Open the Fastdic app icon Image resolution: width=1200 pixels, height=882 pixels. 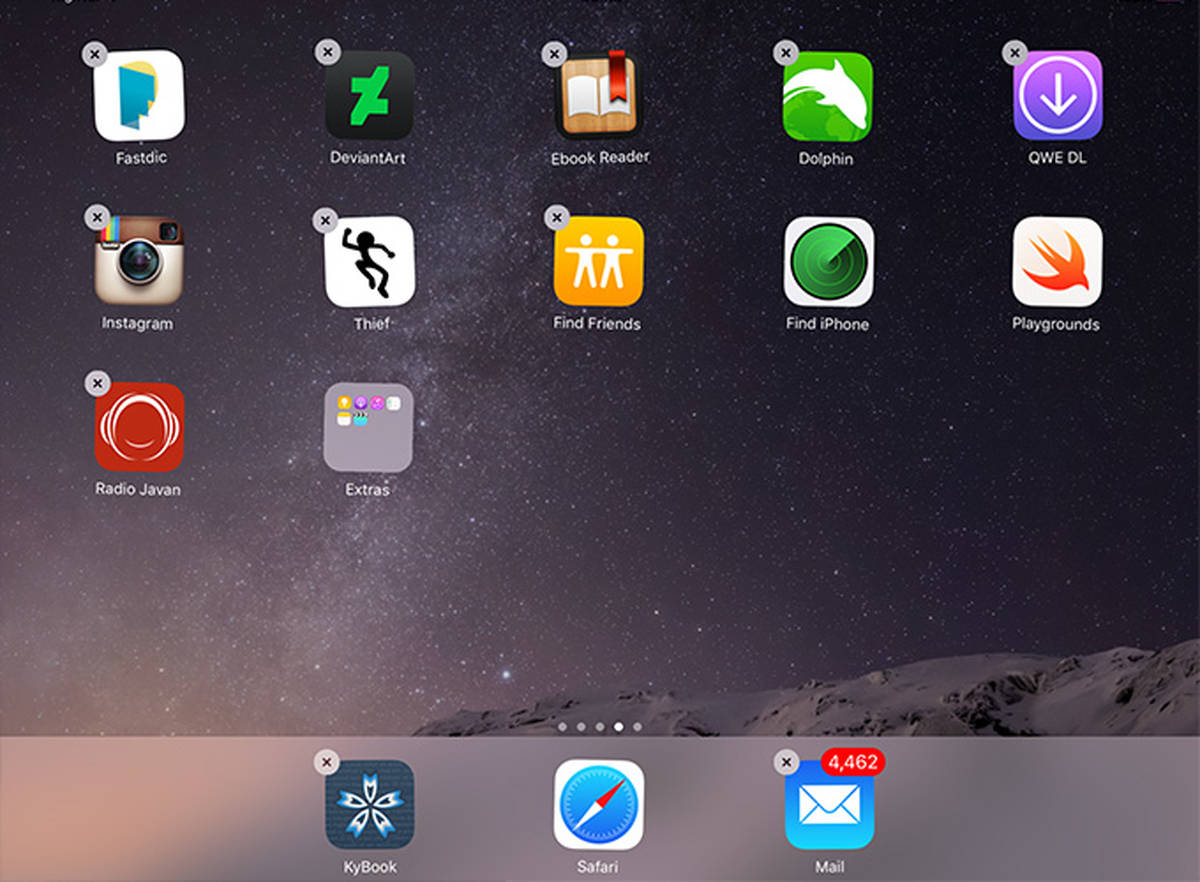click(x=139, y=96)
